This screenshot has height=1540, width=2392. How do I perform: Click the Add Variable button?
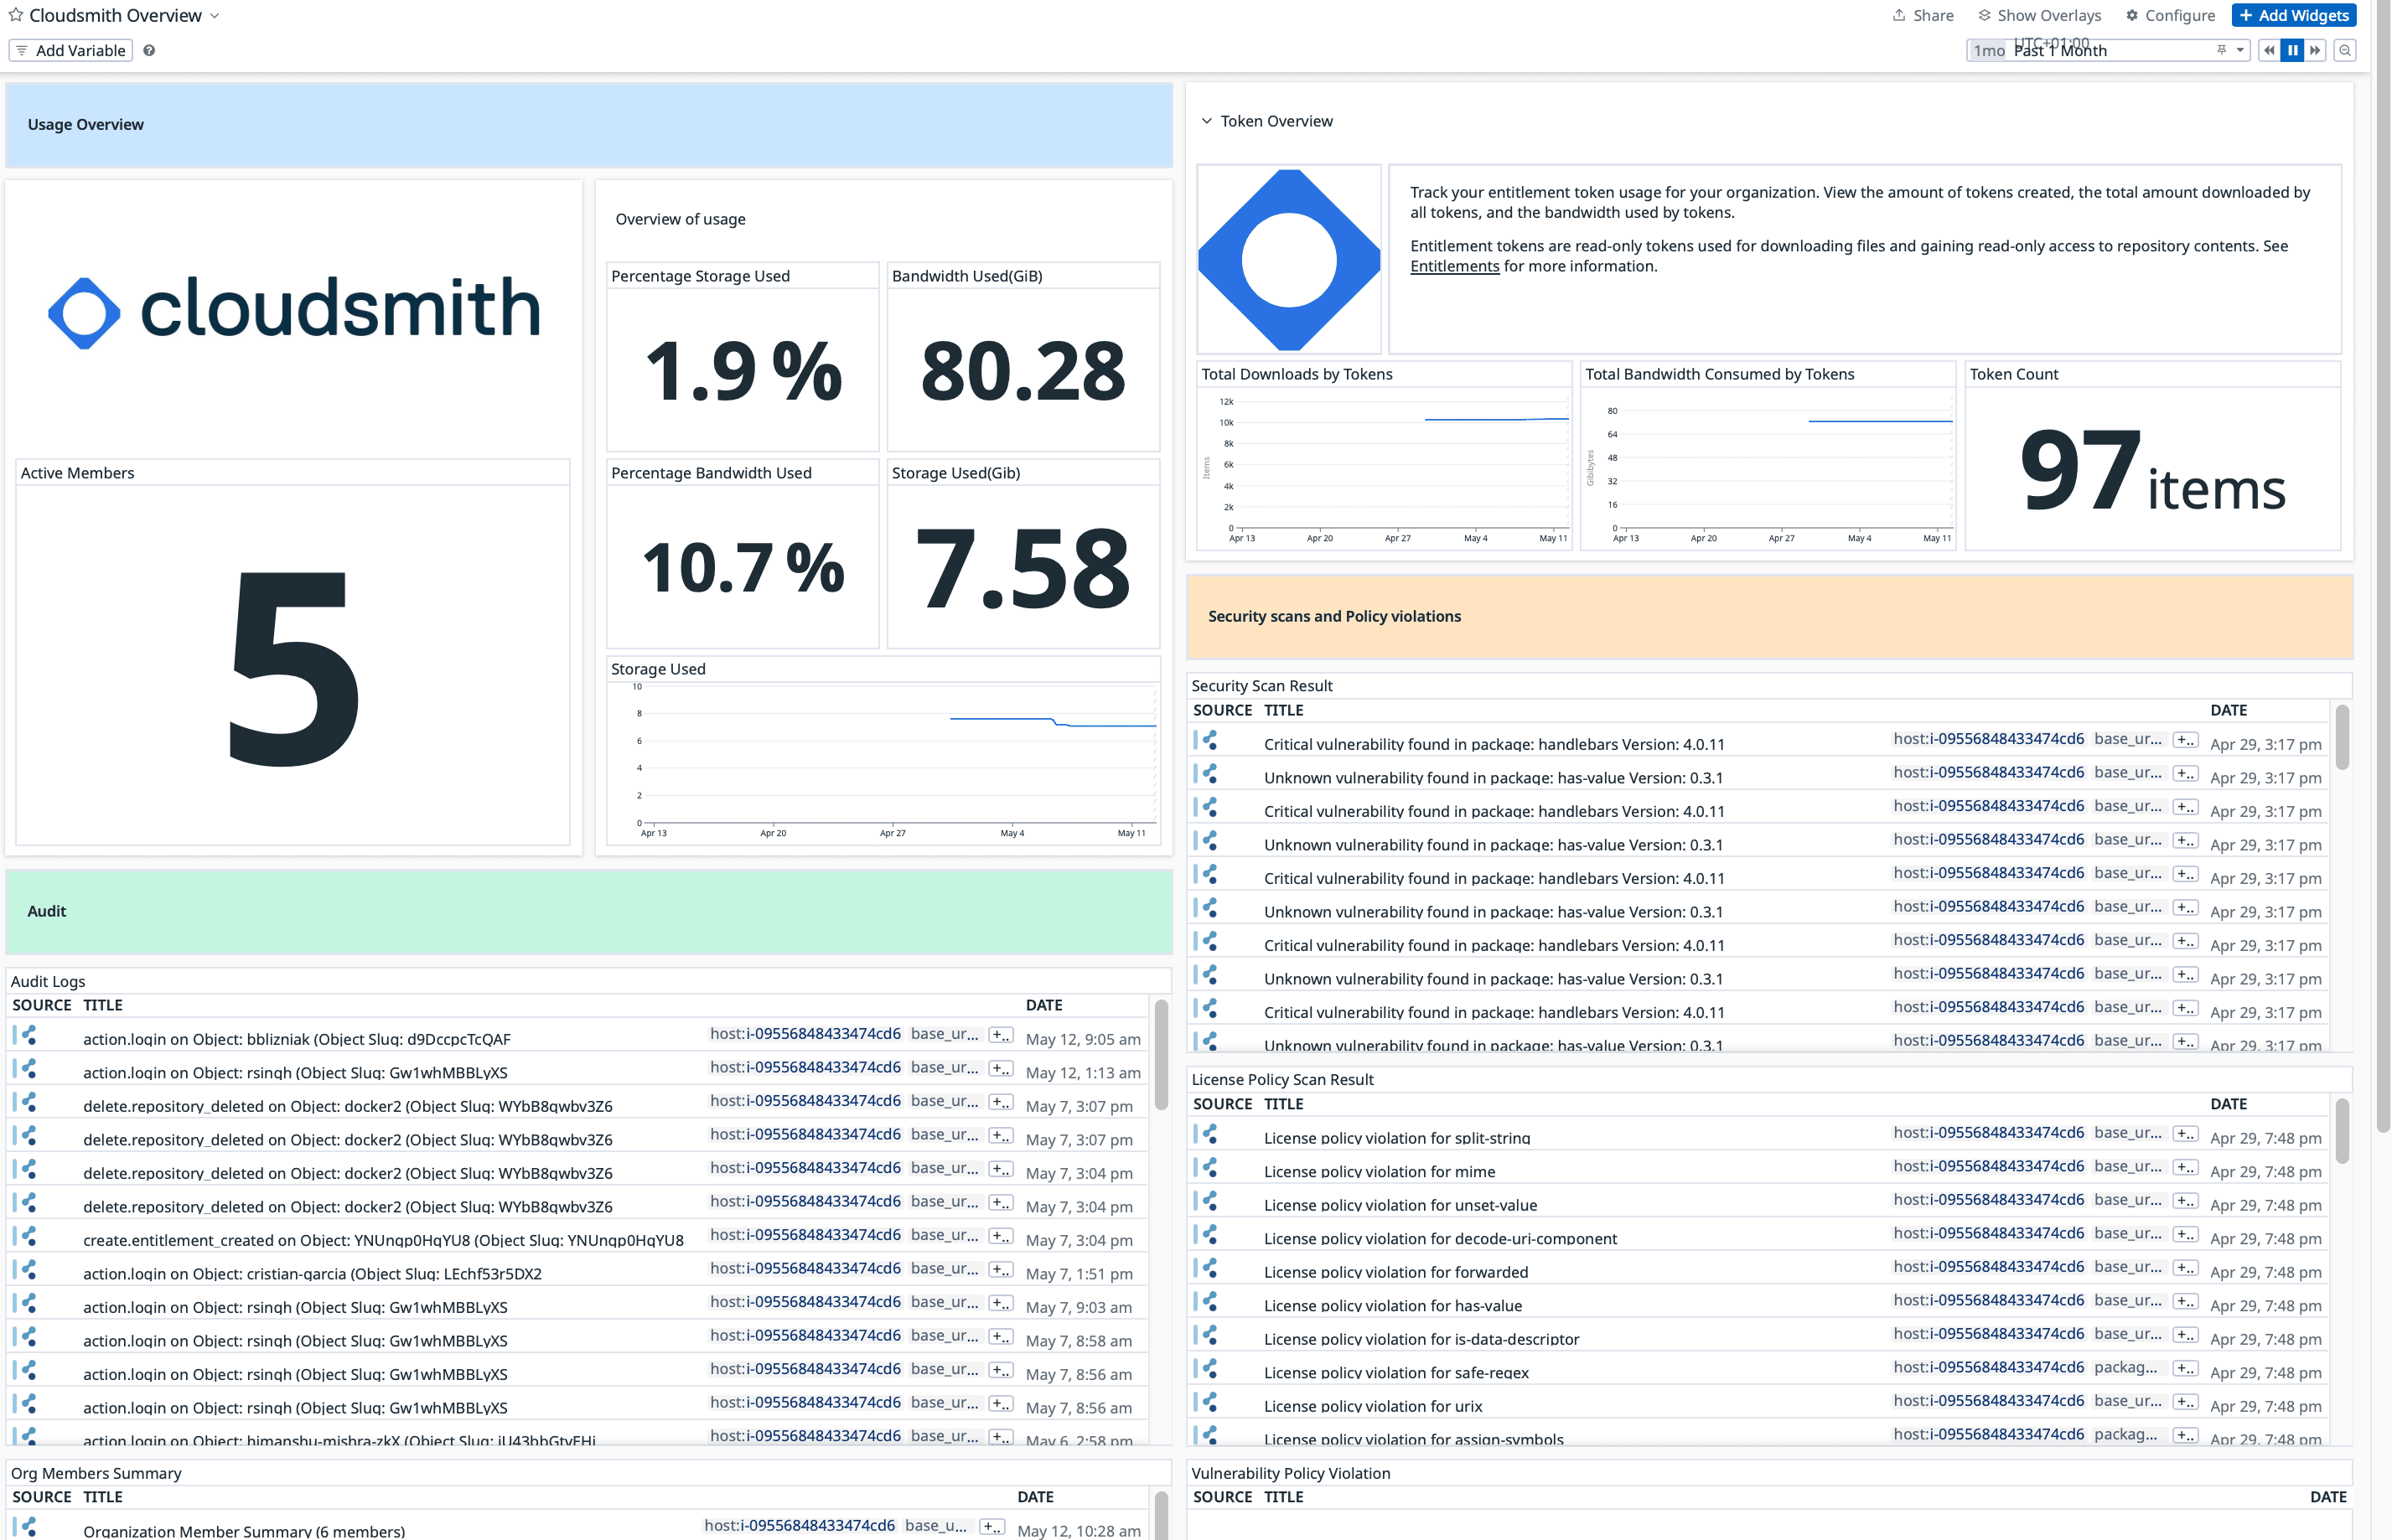tap(71, 50)
